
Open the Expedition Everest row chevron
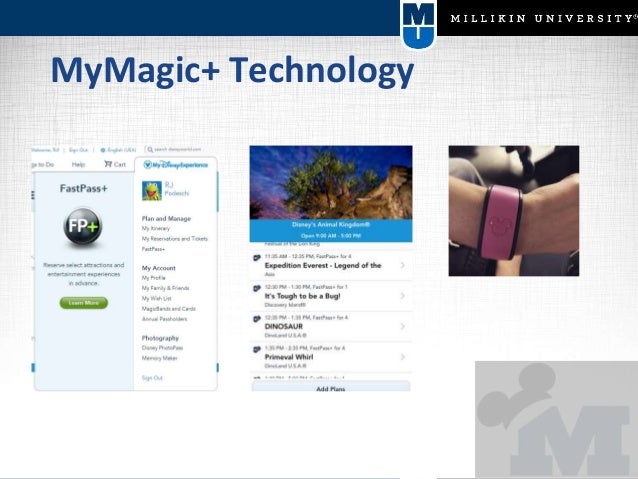[402, 265]
